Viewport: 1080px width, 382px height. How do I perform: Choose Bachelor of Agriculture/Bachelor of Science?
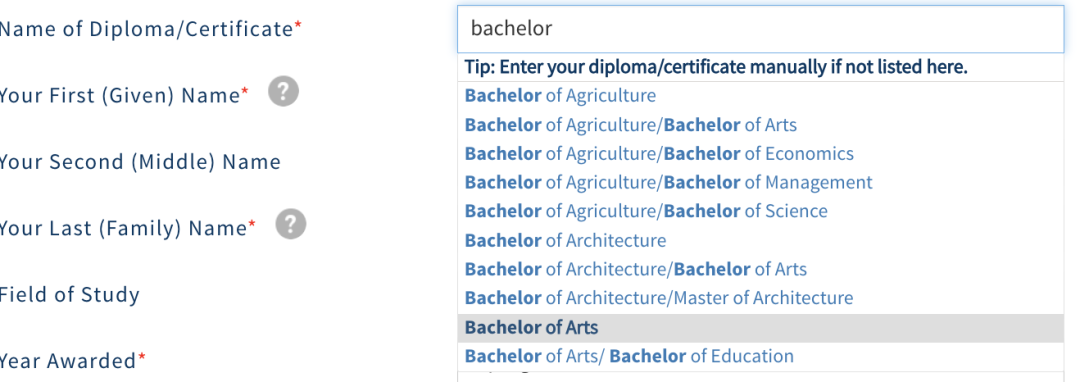point(760,211)
